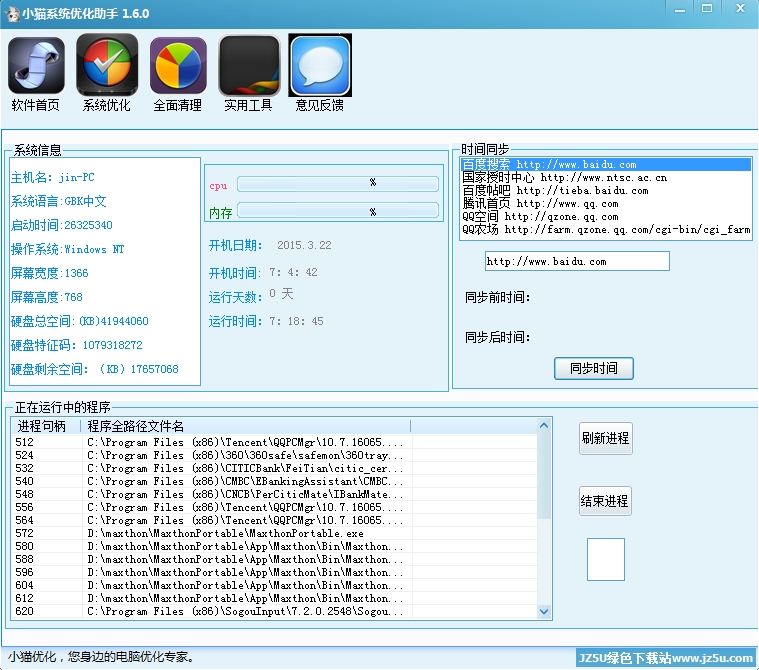Select process row with handle 564

274,520
